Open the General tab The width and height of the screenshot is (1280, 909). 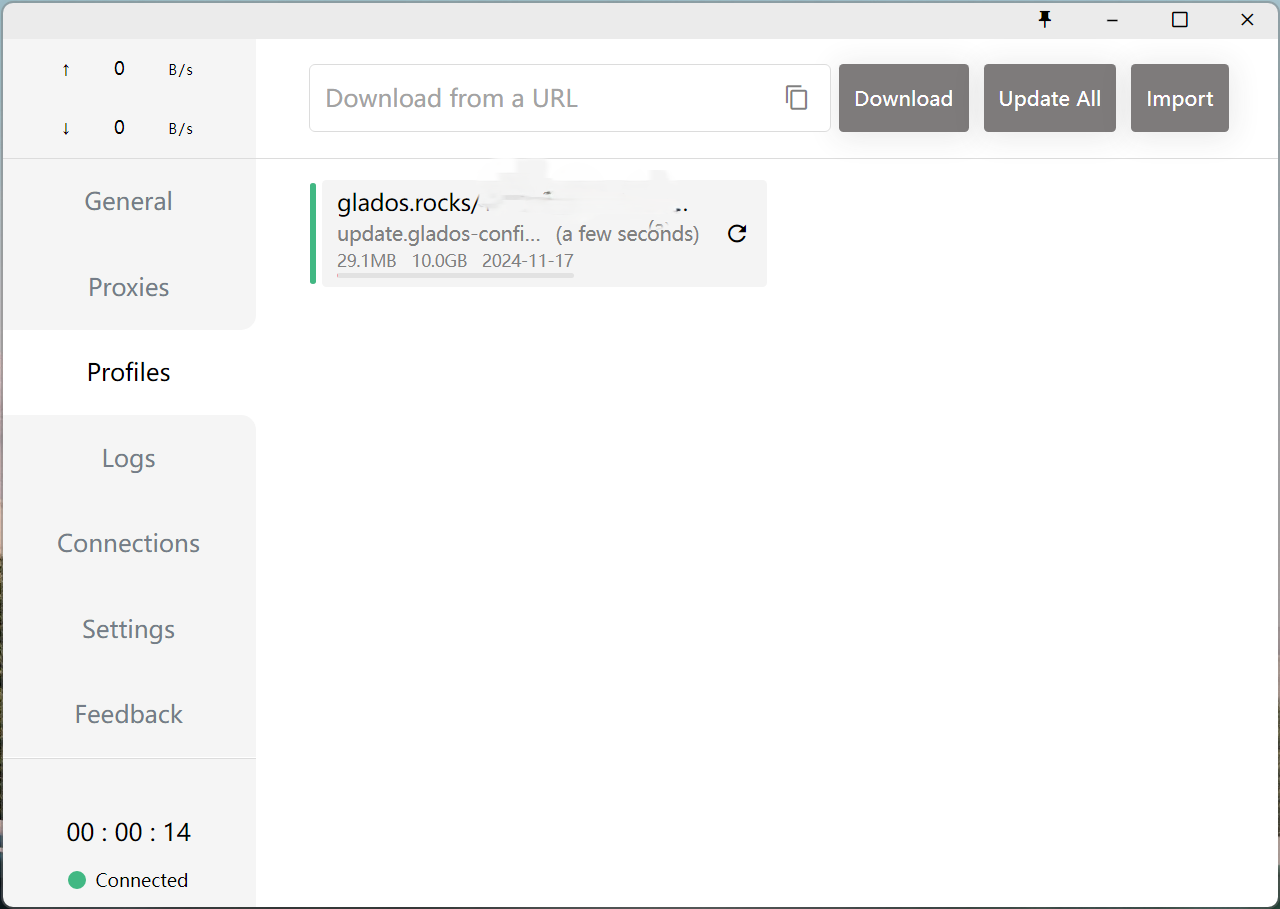[x=128, y=201]
